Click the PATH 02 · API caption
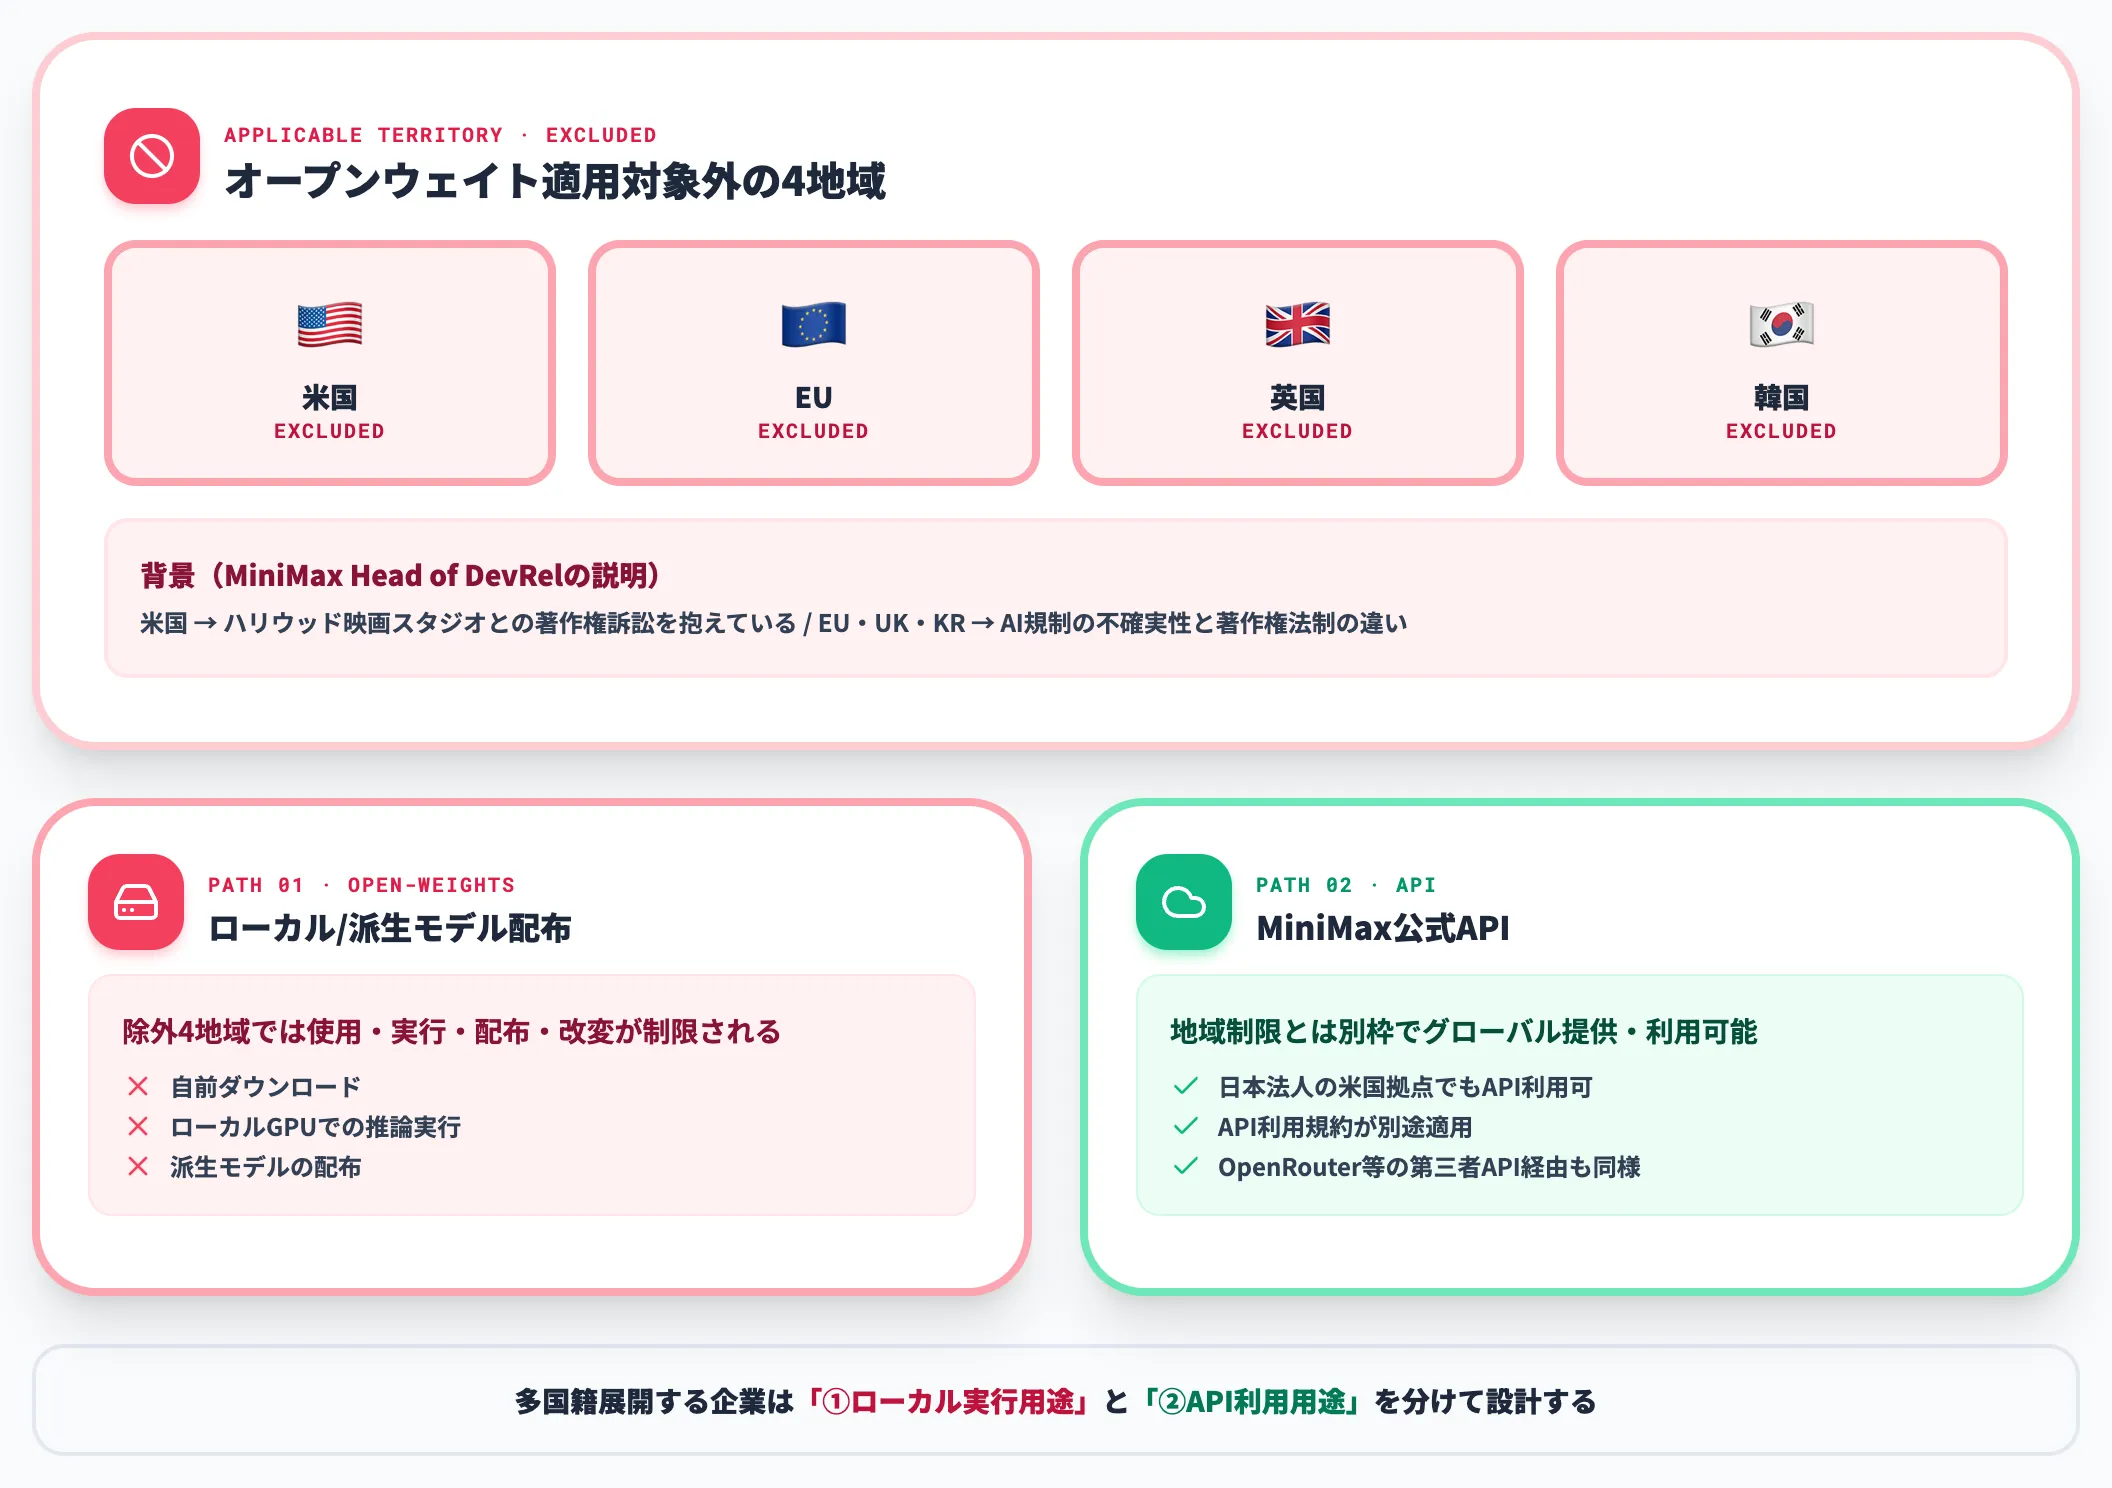Viewport: 2112px width, 1488px height. (x=1346, y=885)
